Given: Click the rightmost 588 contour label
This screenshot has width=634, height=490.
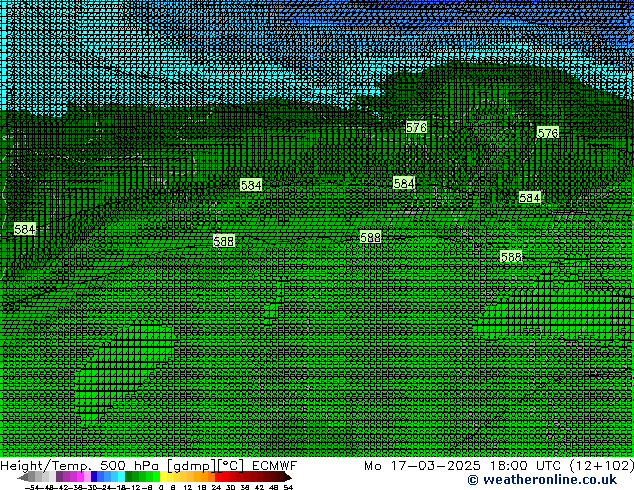Looking at the screenshot, I should (511, 257).
